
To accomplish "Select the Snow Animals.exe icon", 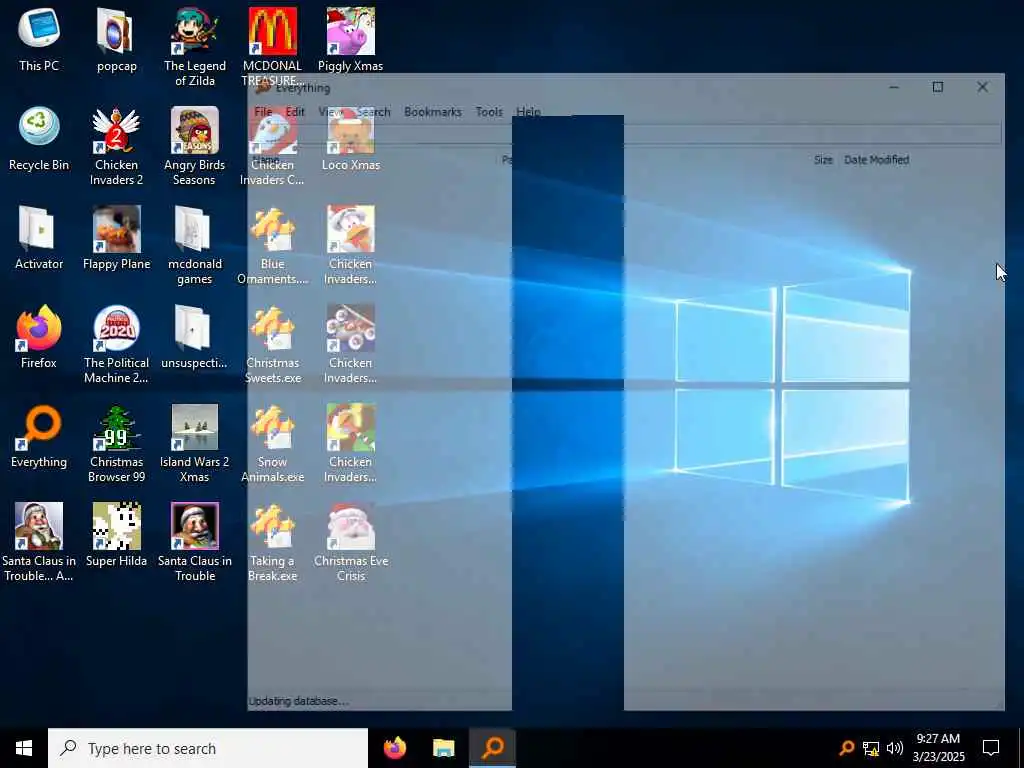I will pyautogui.click(x=272, y=443).
